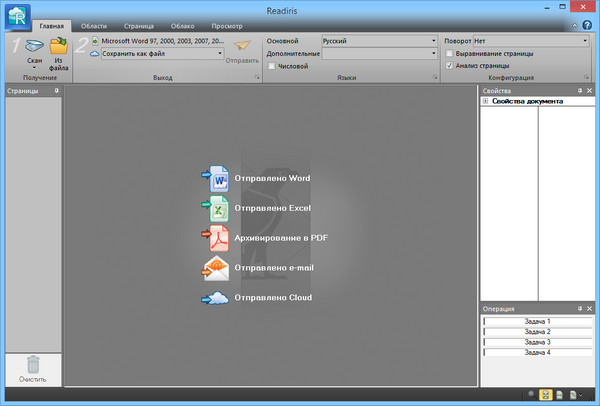Expand the Свойства документа tree node
Screen dimensions: 600x406
(x=485, y=101)
